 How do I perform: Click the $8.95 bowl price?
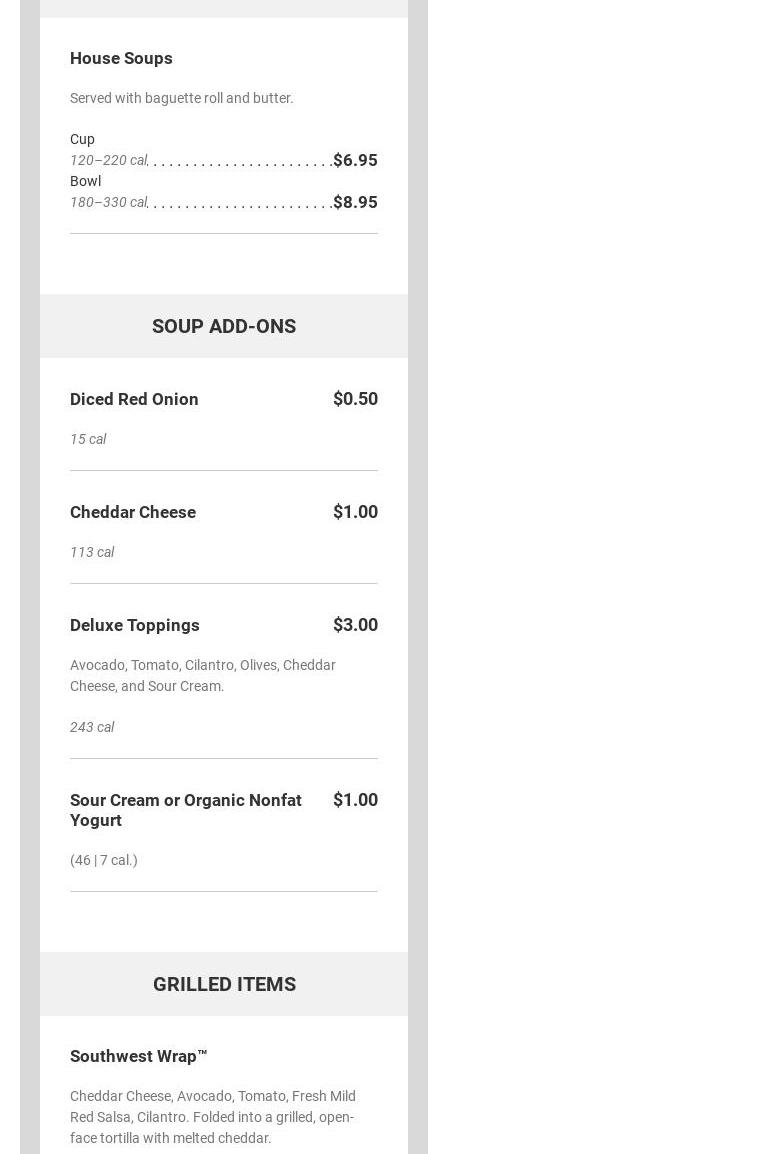[x=355, y=202]
